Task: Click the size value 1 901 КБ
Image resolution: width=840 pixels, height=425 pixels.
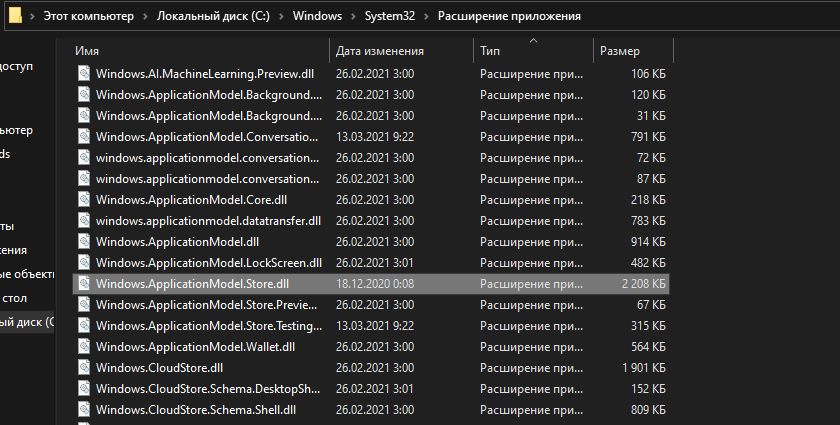Action: pos(643,368)
